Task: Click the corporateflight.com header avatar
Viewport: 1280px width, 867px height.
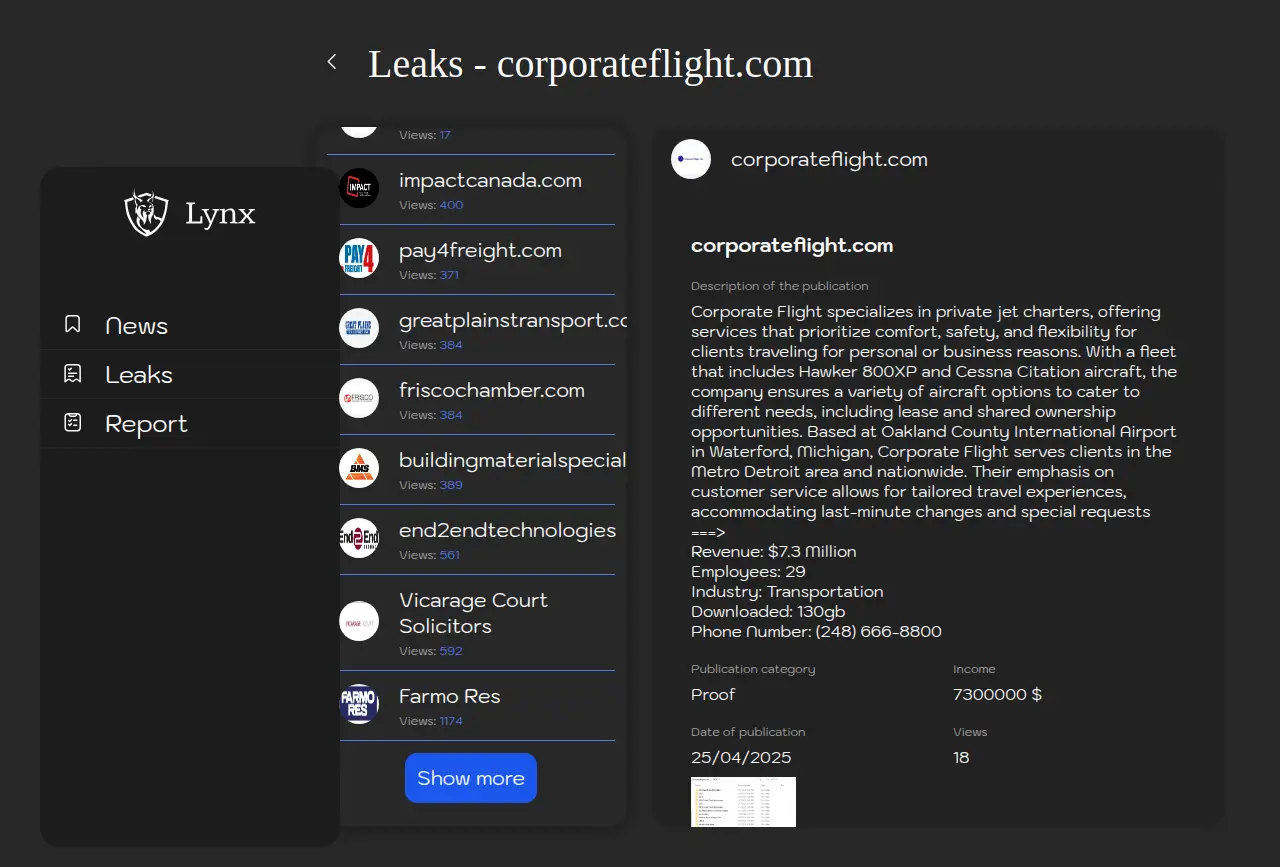Action: [691, 159]
